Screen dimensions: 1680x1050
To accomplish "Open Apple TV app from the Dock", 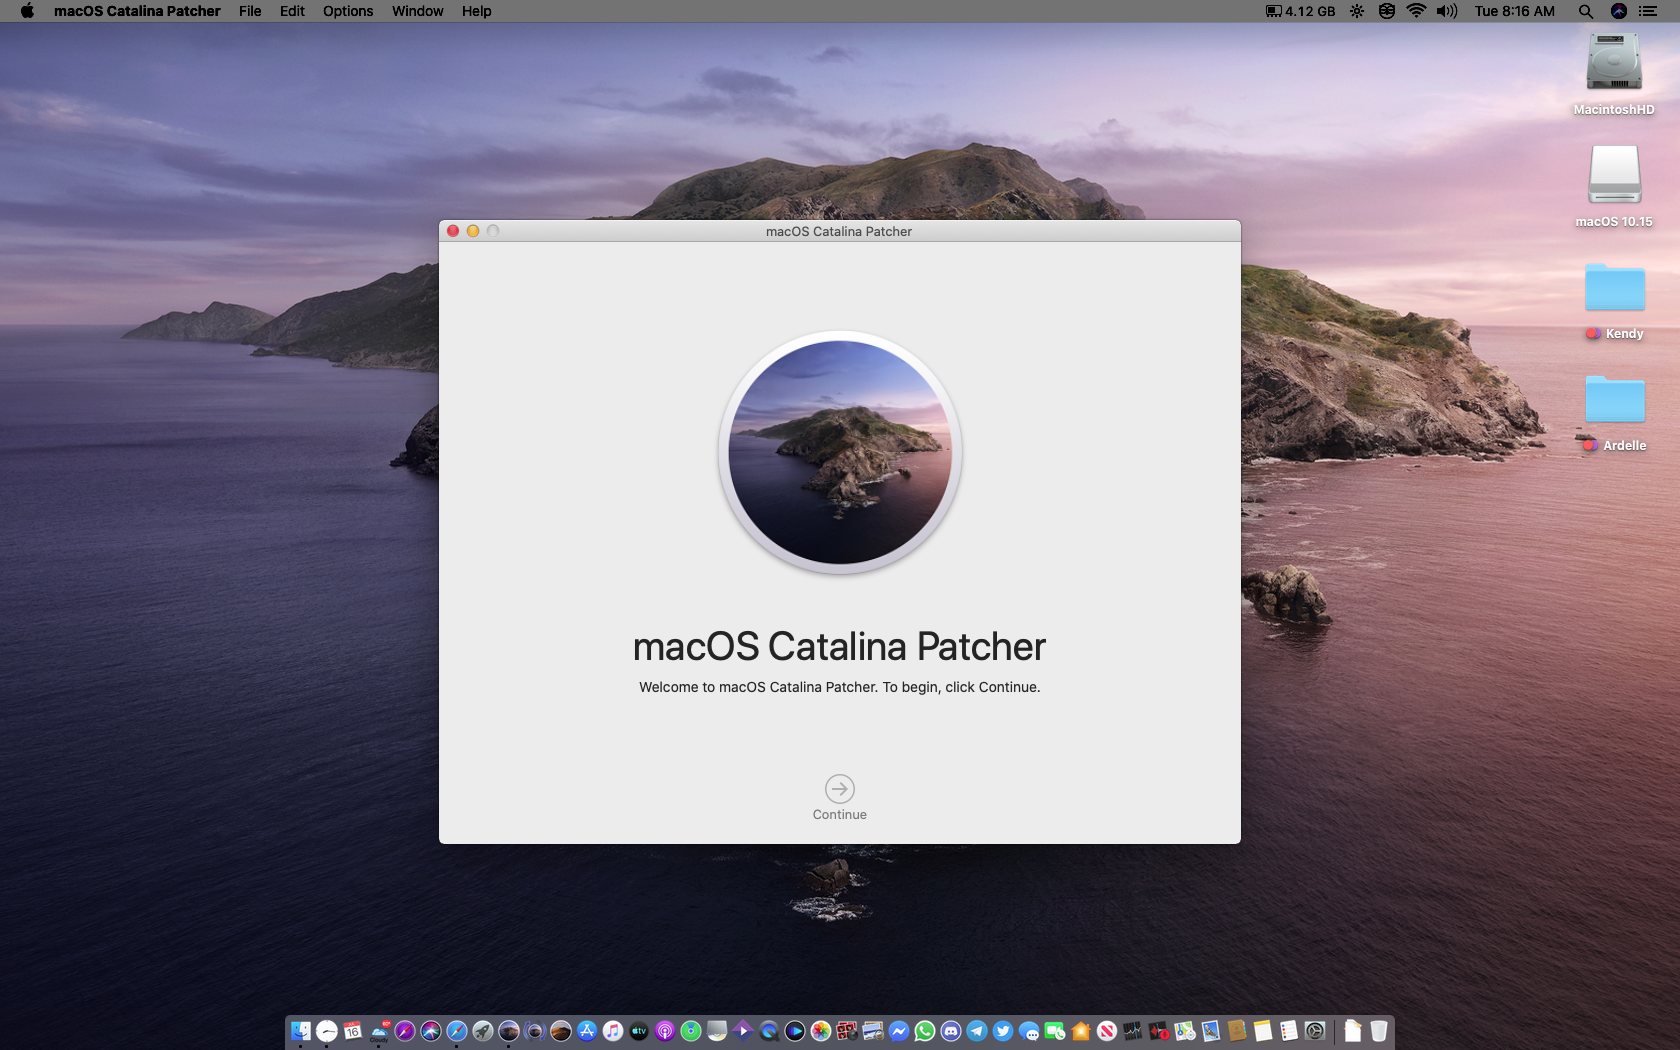I will click(x=639, y=1031).
